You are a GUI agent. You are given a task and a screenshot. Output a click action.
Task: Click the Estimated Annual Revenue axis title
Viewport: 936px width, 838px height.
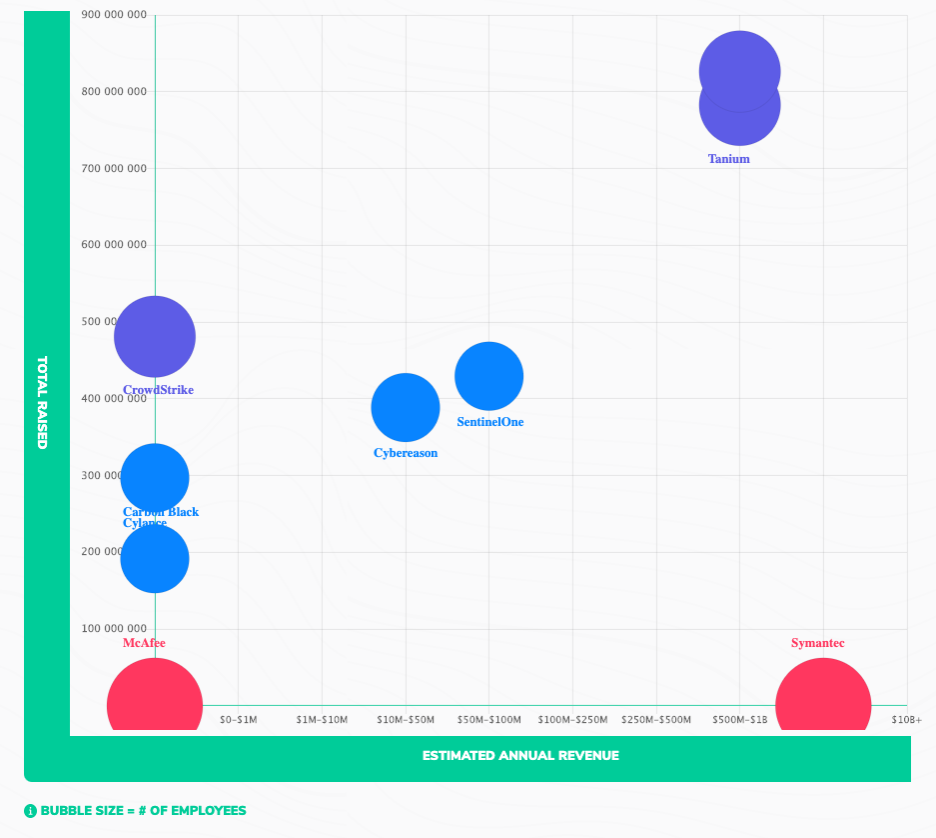[520, 755]
